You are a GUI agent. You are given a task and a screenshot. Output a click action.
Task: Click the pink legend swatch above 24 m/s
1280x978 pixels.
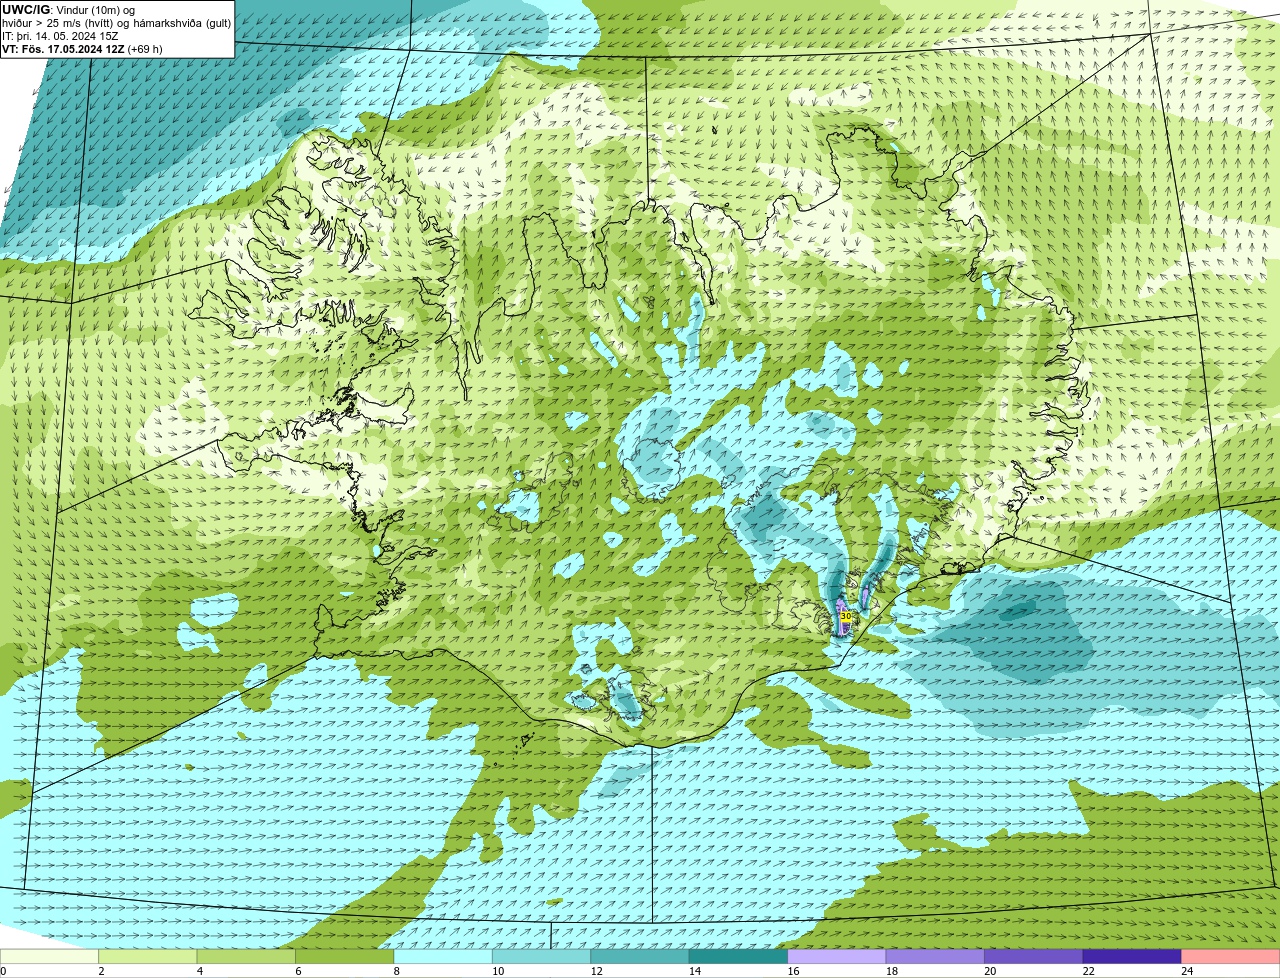[x=1231, y=957]
